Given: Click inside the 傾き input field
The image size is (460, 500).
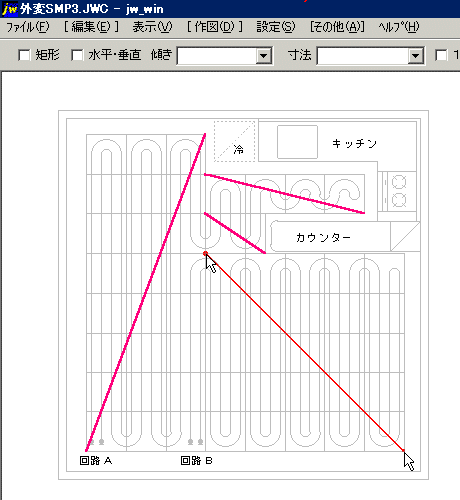Looking at the screenshot, I should (x=217, y=56).
